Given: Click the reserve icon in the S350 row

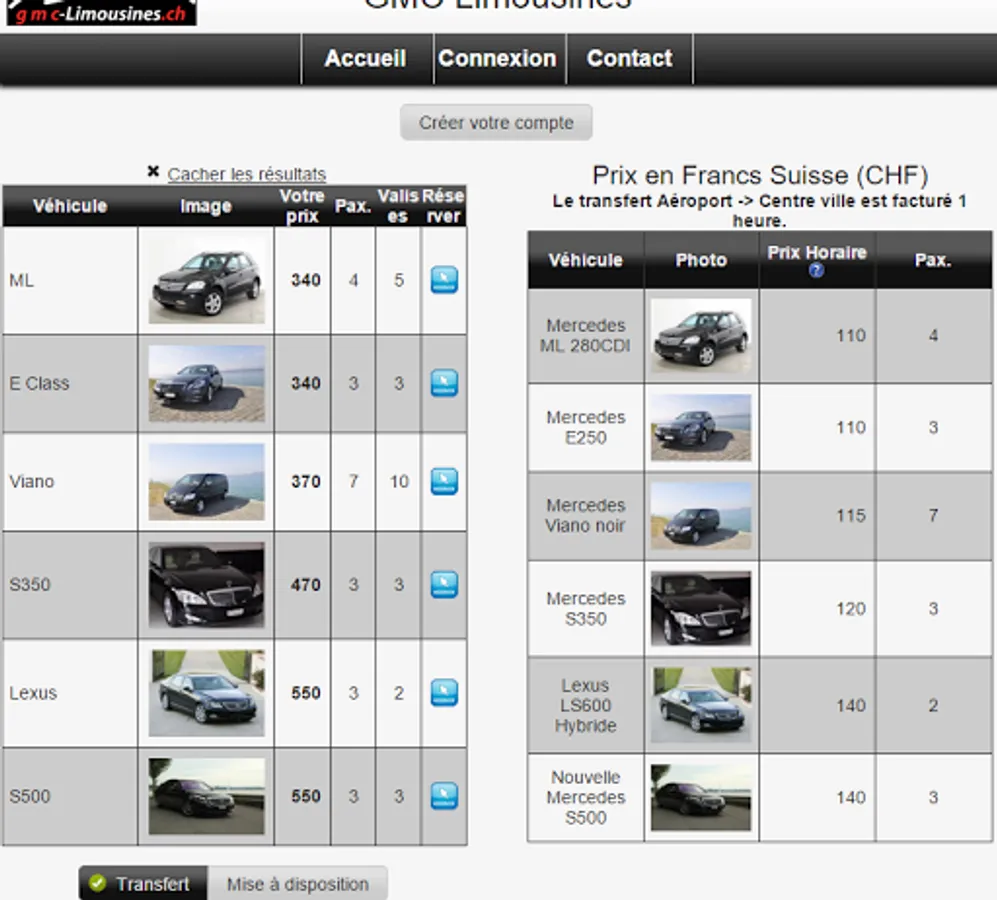Looking at the screenshot, I should [x=444, y=585].
